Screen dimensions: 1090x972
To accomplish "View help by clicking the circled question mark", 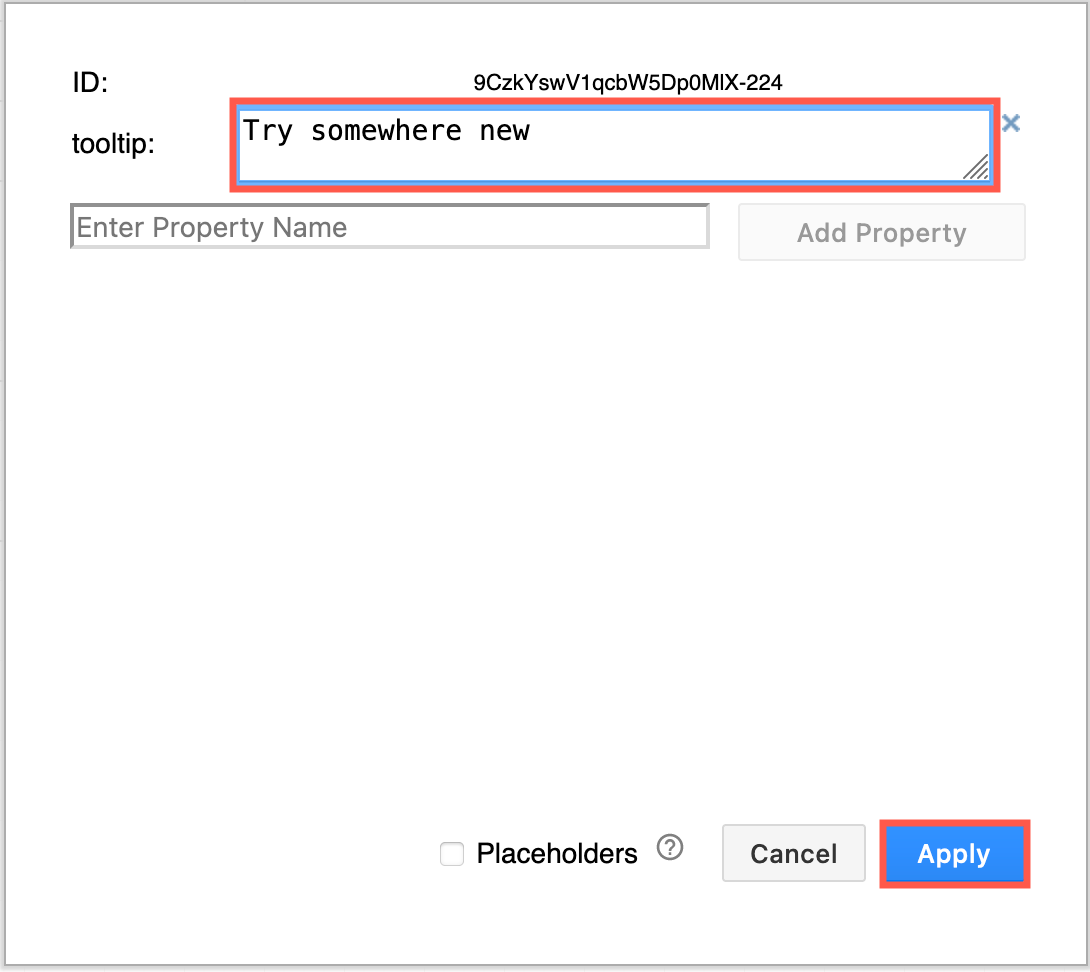I will (670, 847).
